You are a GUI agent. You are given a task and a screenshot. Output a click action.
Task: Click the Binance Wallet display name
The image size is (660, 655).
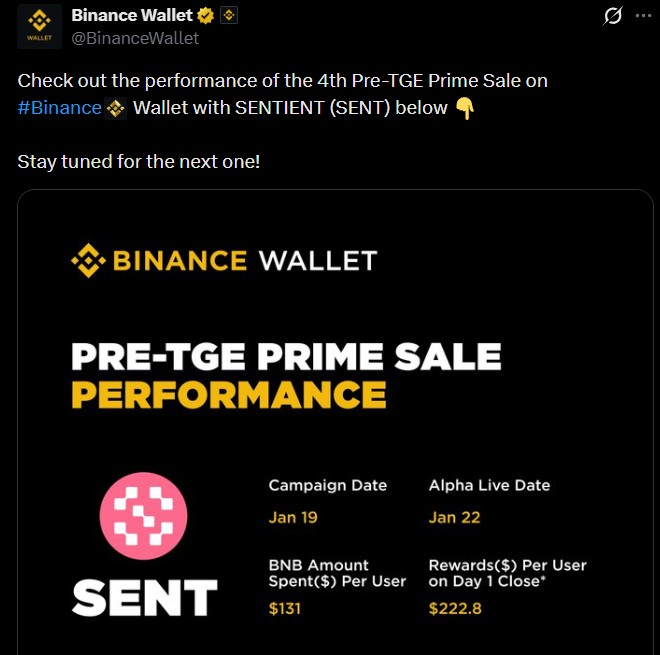[132, 16]
